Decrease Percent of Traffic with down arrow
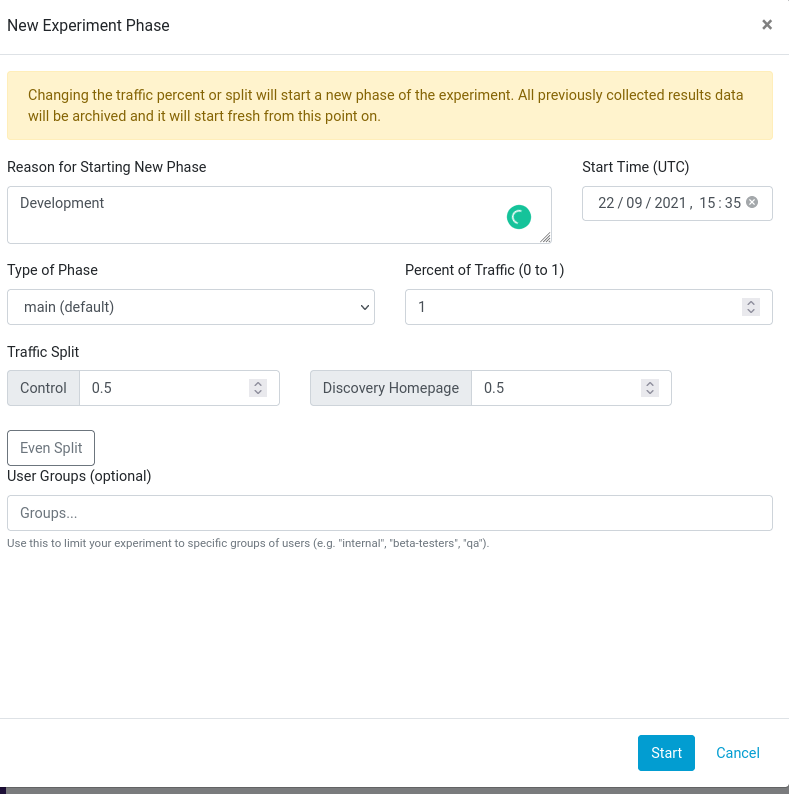789x794 pixels. click(x=751, y=312)
